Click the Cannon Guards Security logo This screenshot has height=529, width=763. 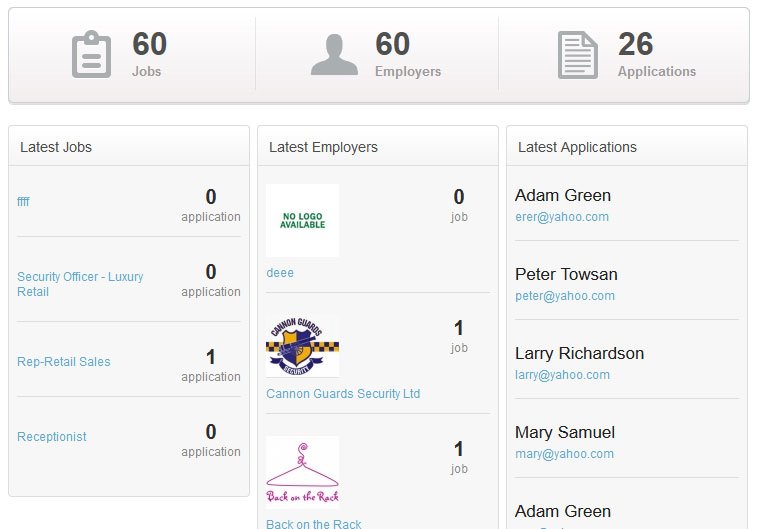[x=302, y=346]
